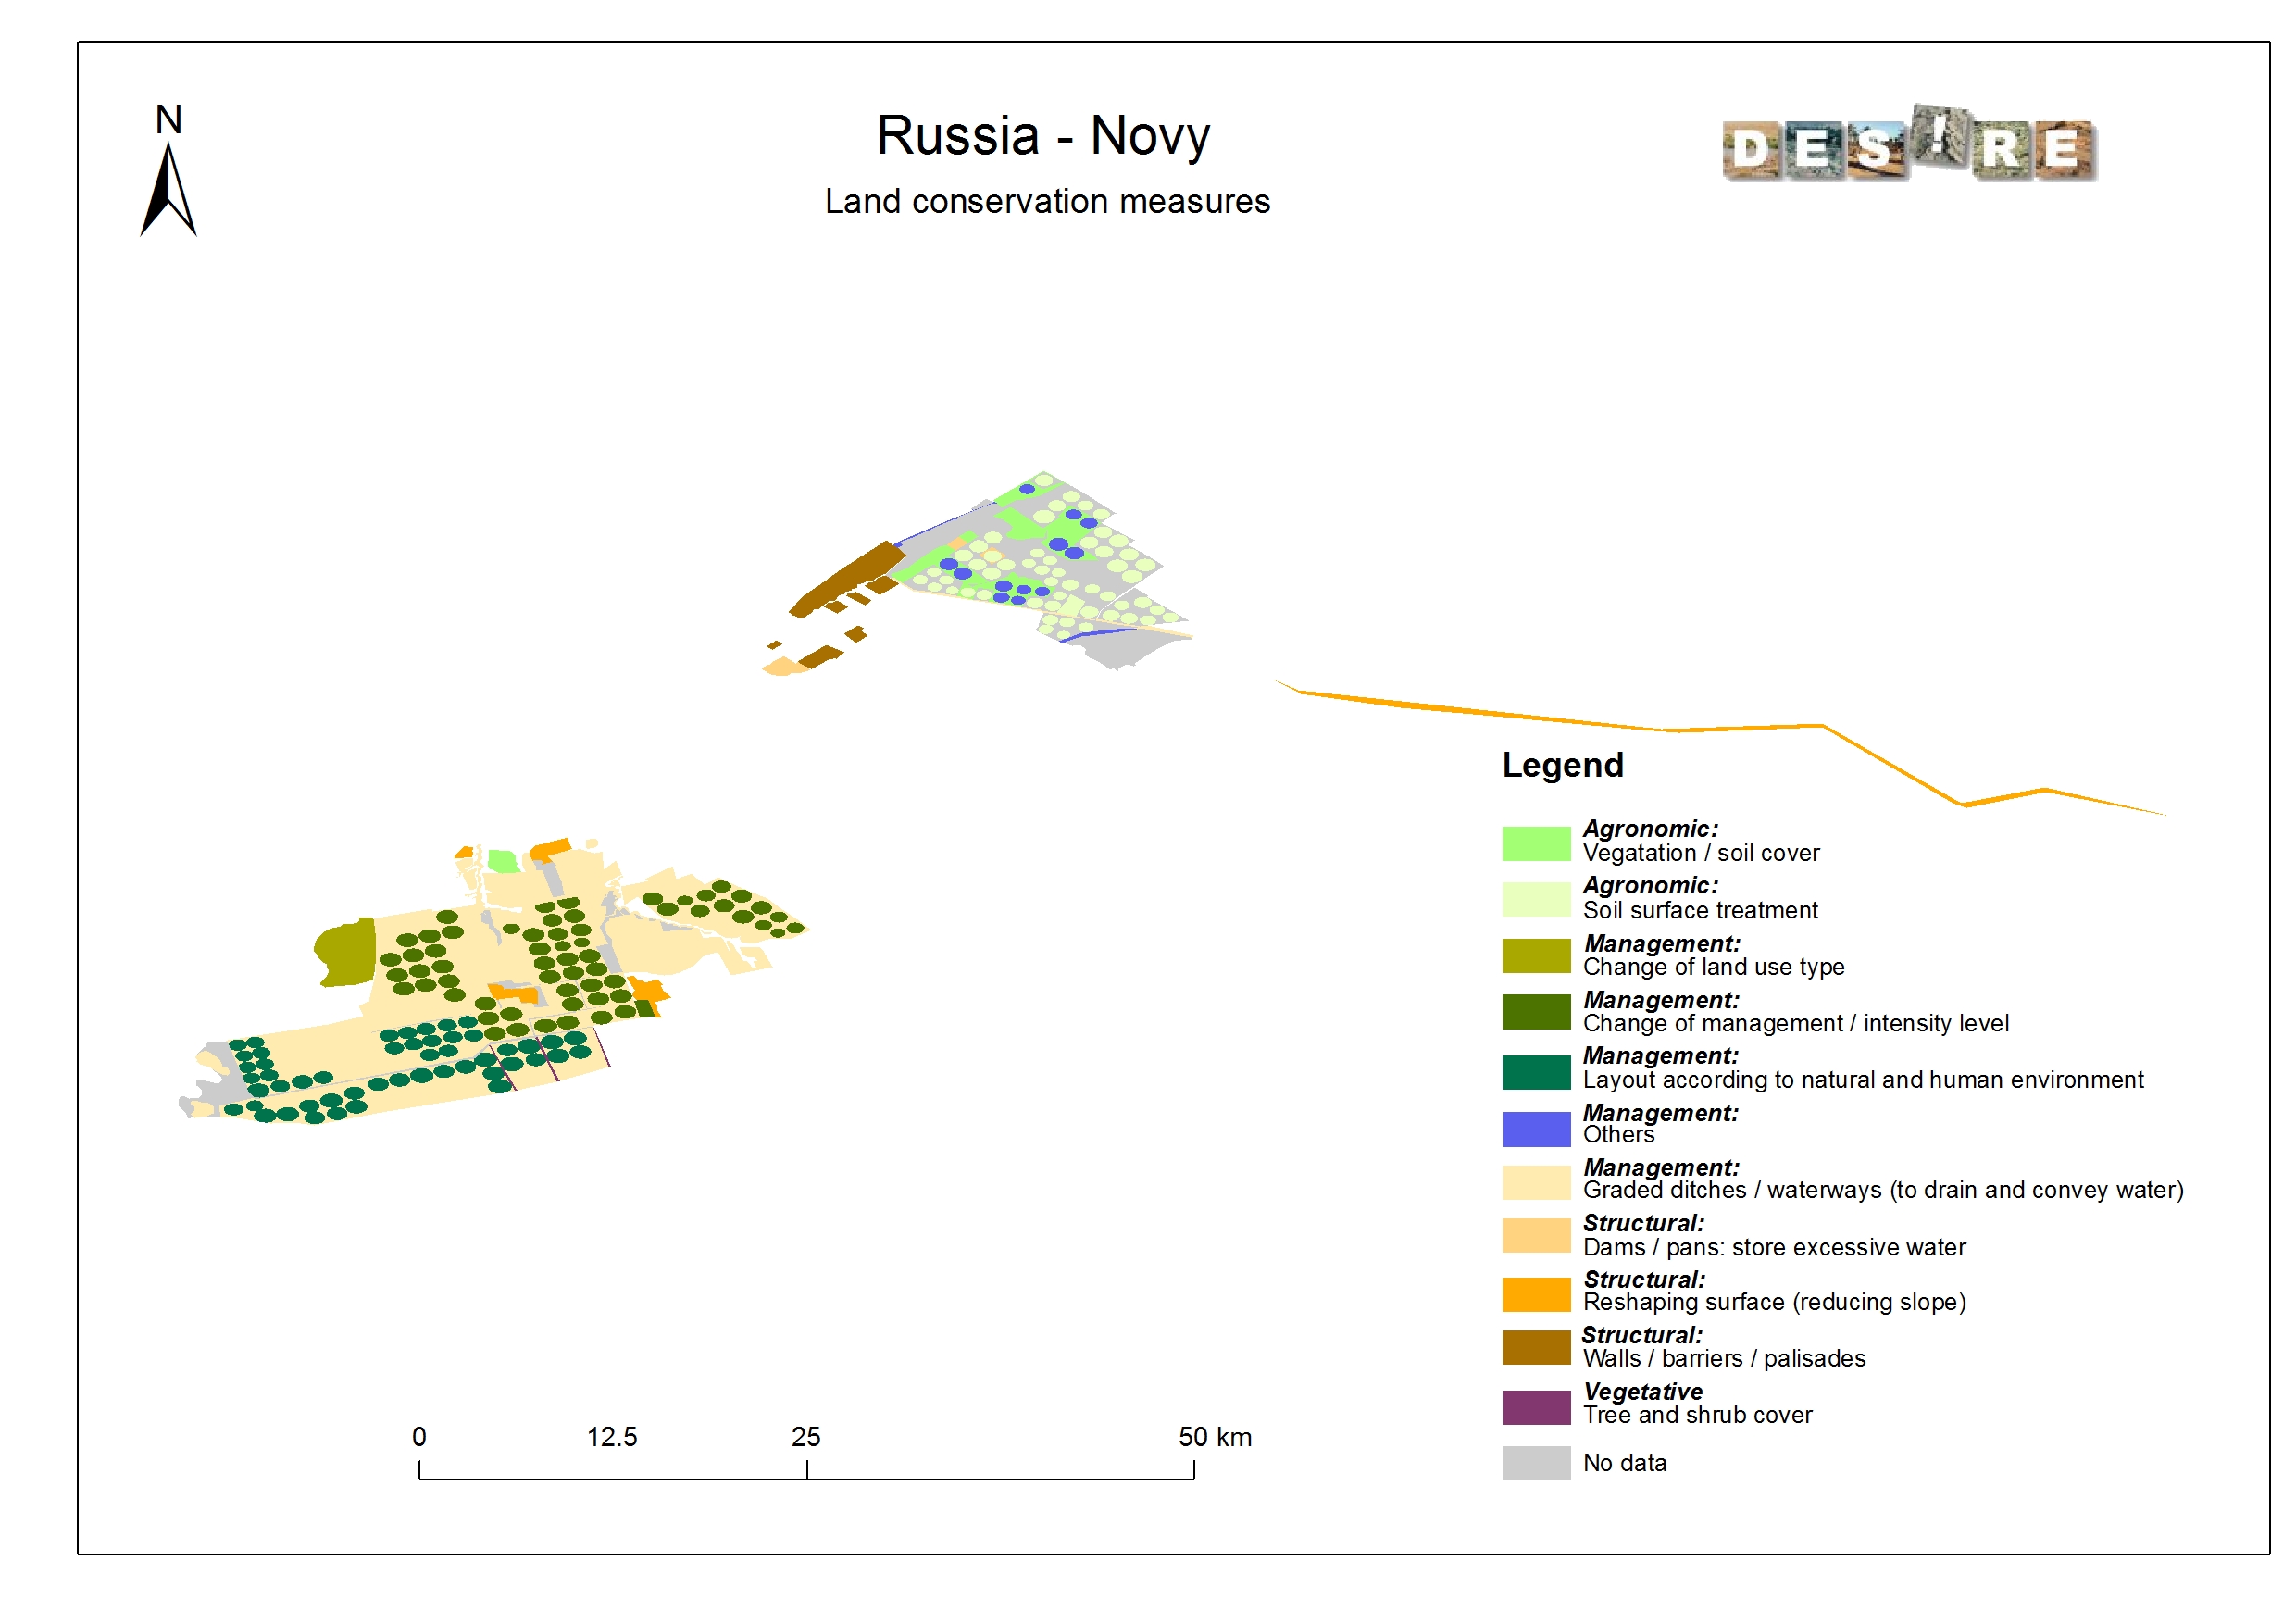Click the gray No data swatch
The height and width of the screenshot is (1623, 2296).
tap(1535, 1462)
